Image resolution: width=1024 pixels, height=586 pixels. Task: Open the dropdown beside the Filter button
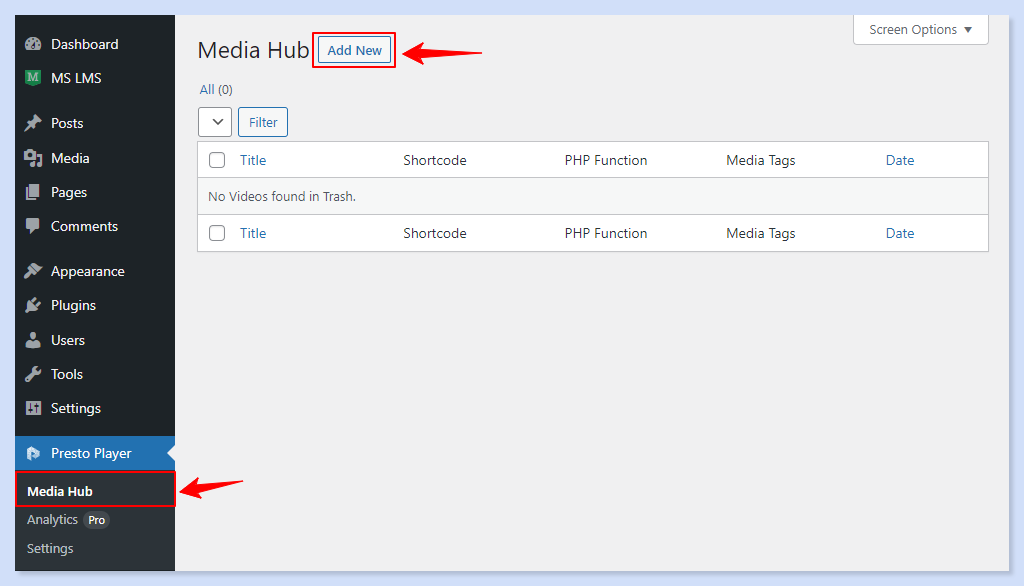point(215,122)
